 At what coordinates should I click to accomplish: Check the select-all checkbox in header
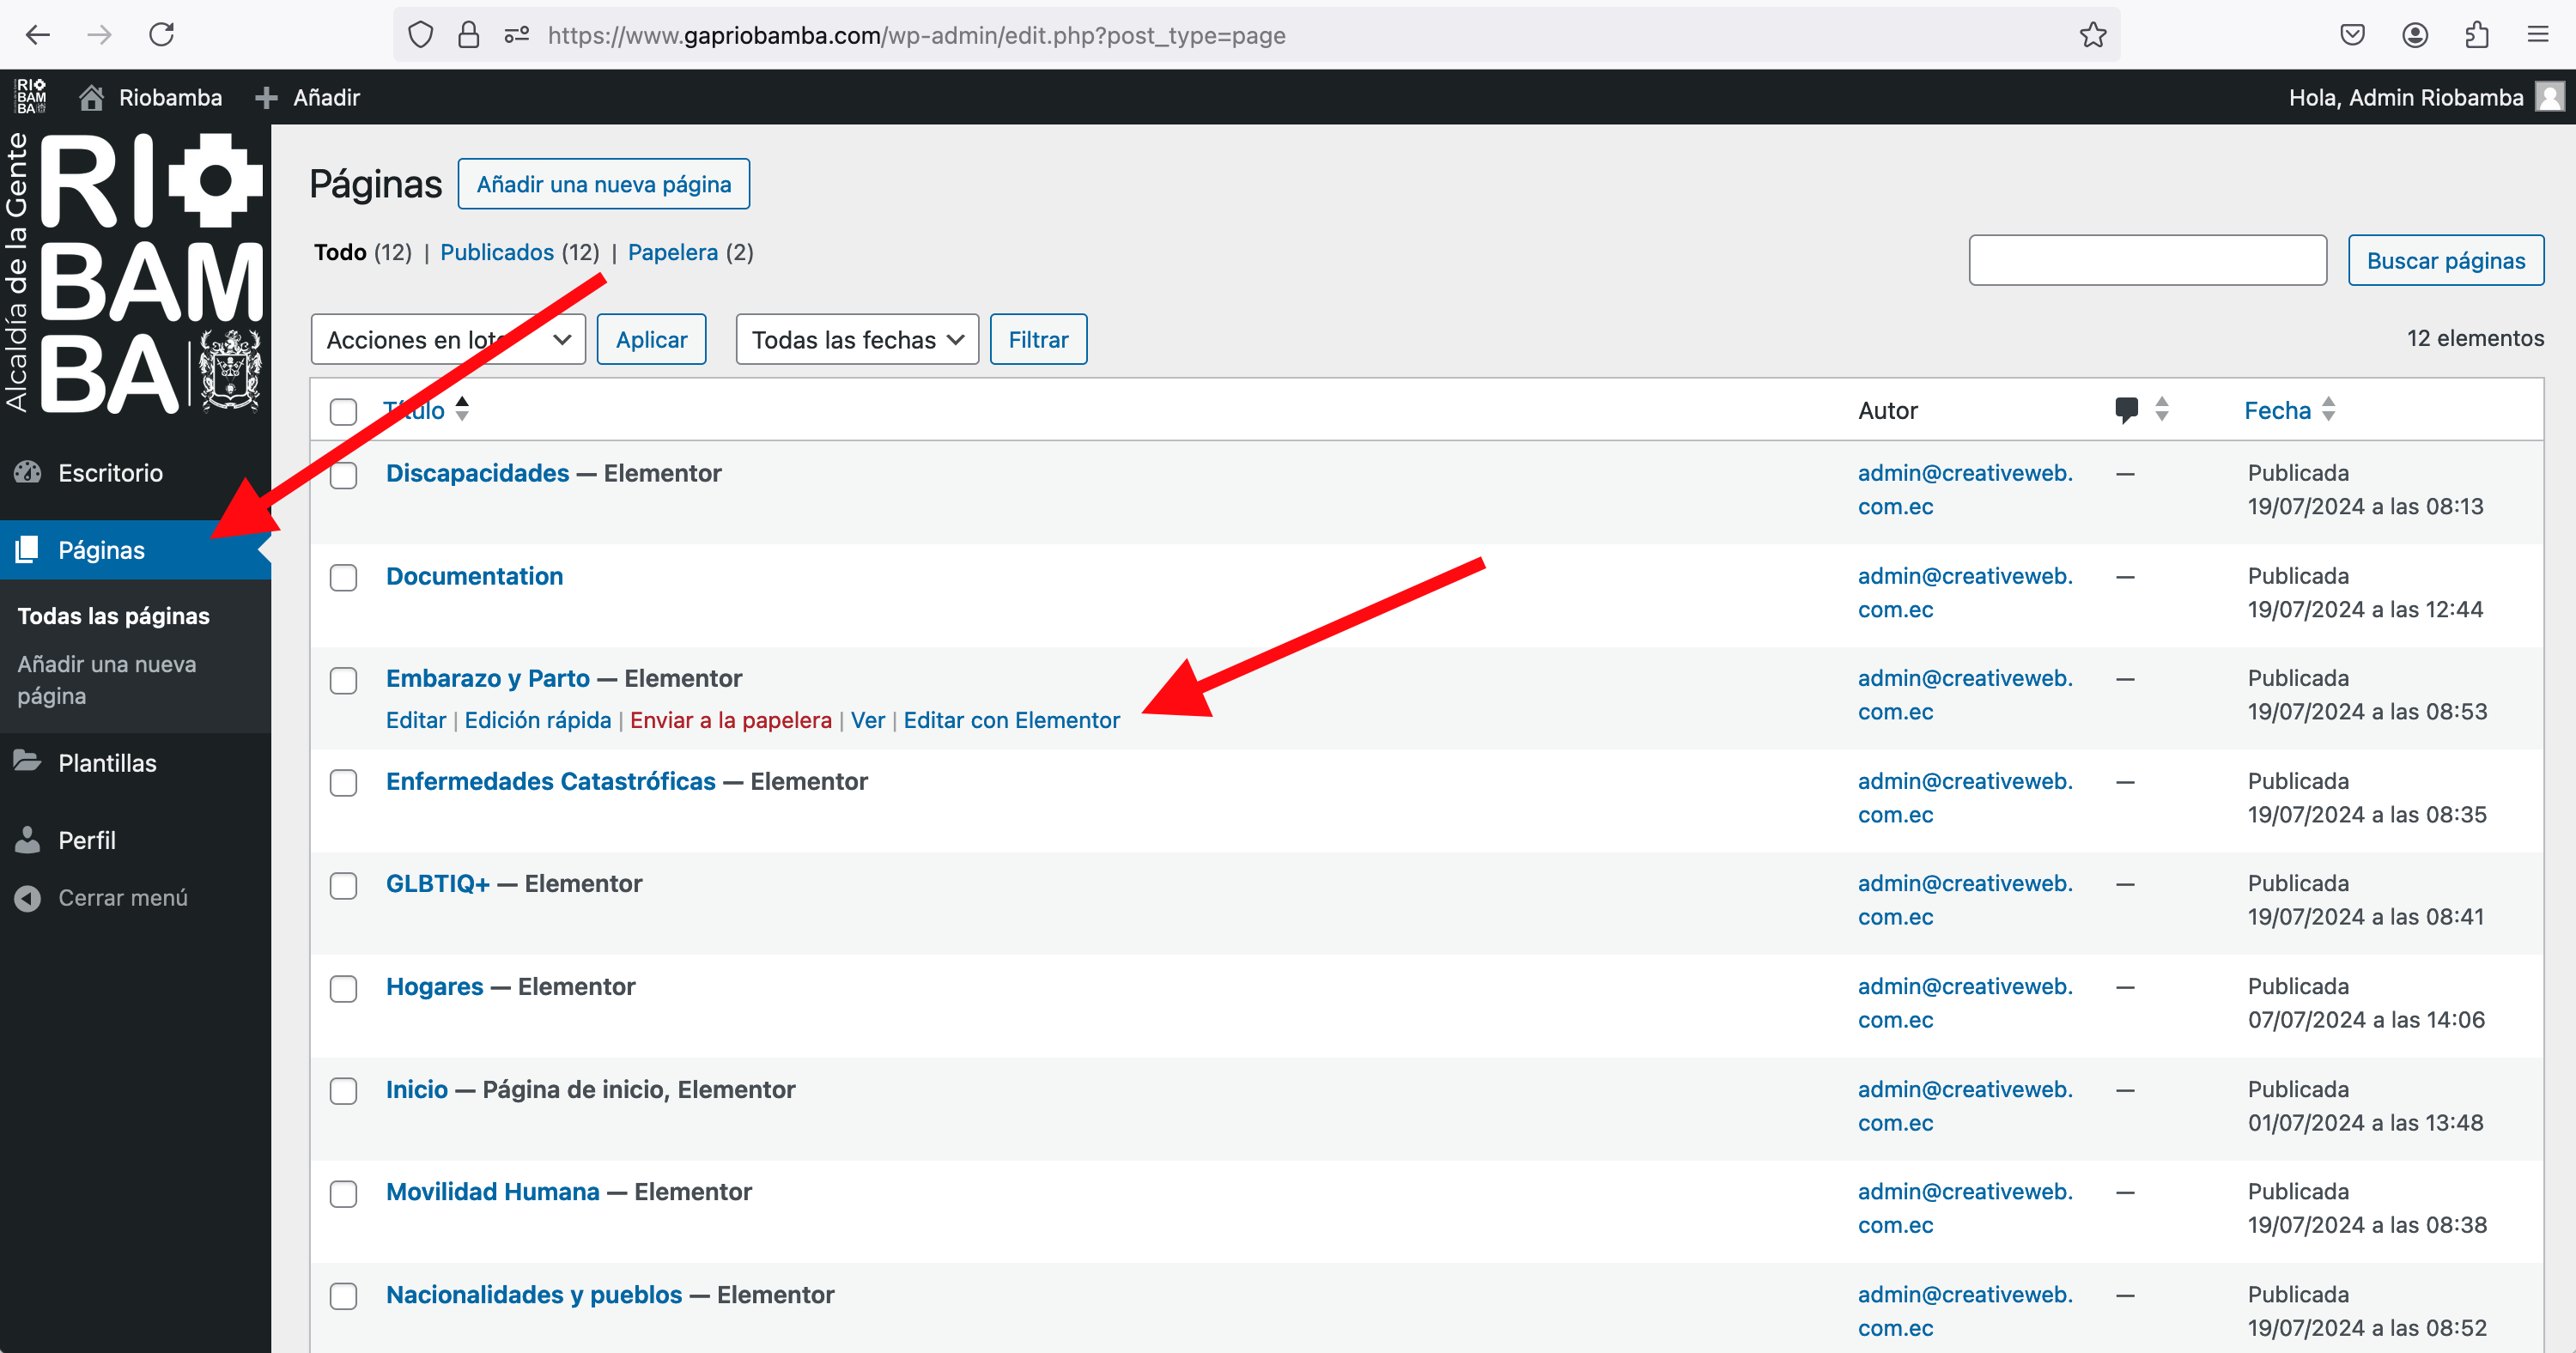343,412
